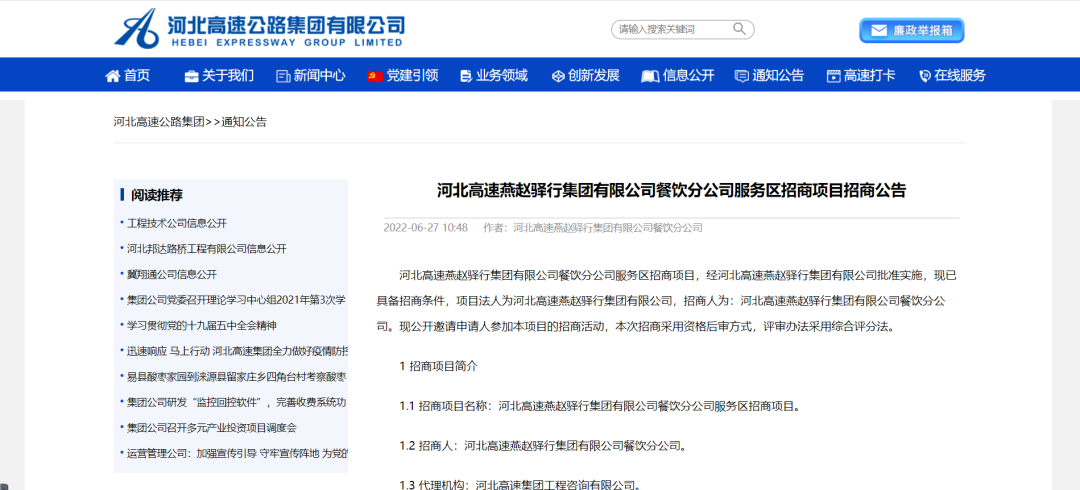Open 冀翔通公司信息公开 in reading list

tap(172, 274)
